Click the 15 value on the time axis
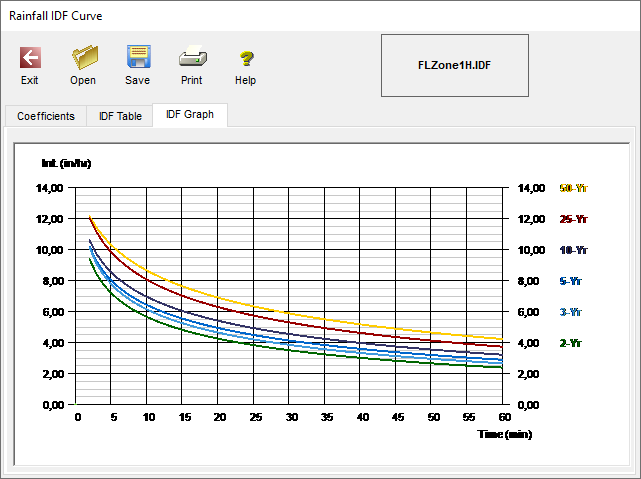The height and width of the screenshot is (479, 641). click(185, 417)
